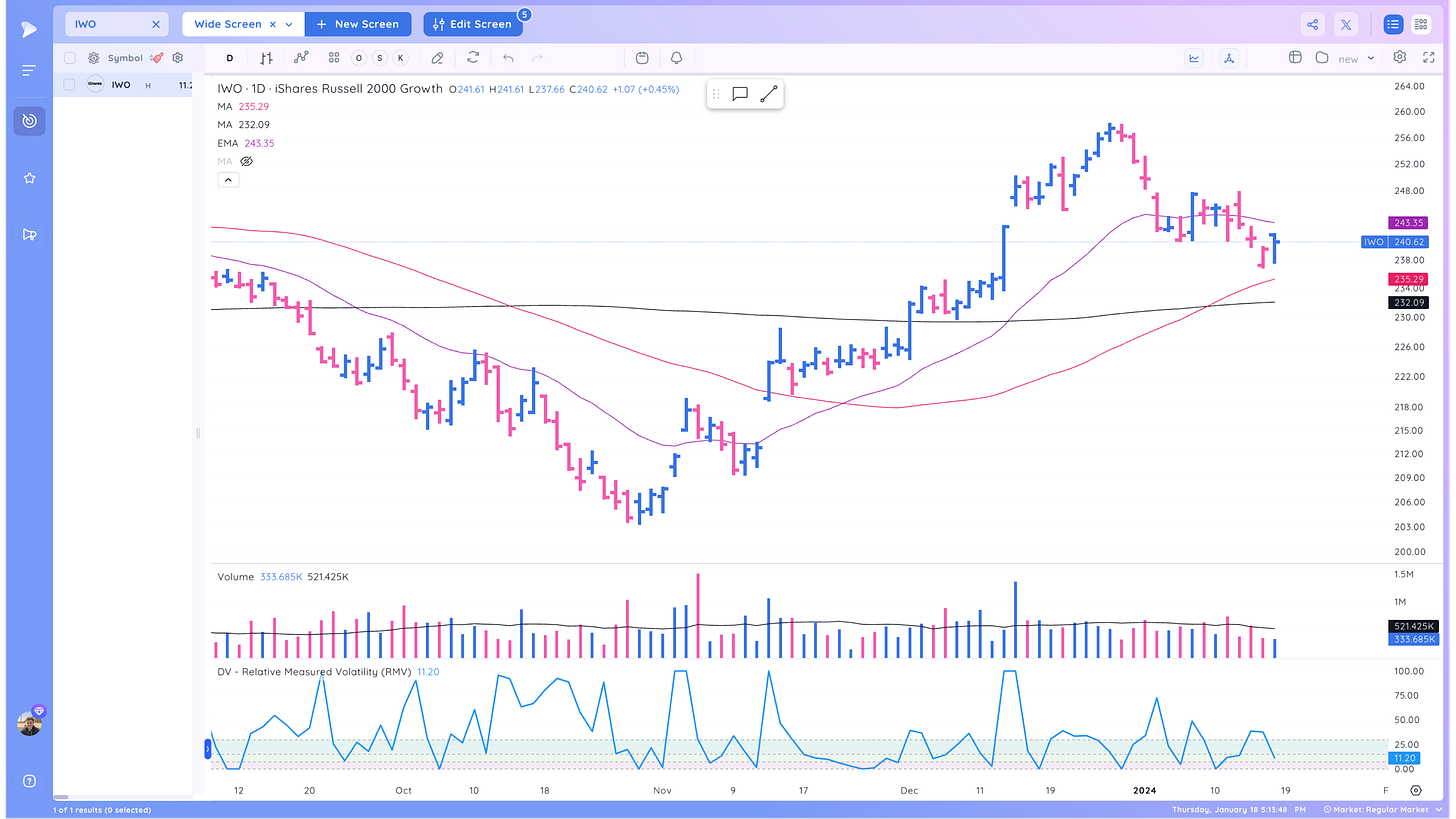Screen dimensions: 1456x819
Task: Toggle the network nodes icon button
Action: click(1229, 58)
